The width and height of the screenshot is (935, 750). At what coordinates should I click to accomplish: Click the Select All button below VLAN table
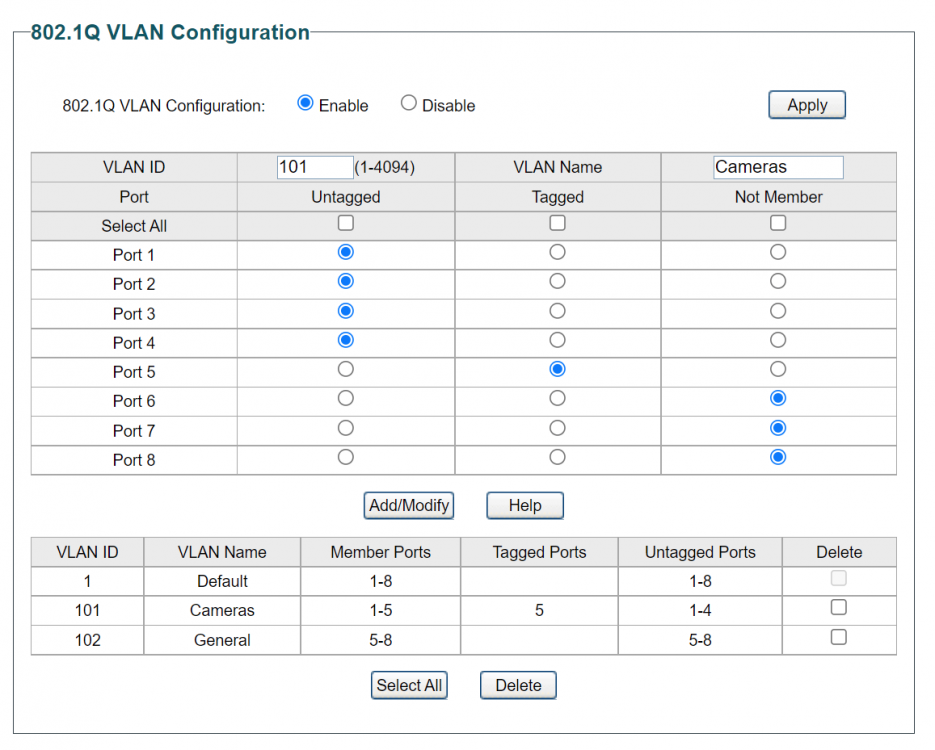409,686
